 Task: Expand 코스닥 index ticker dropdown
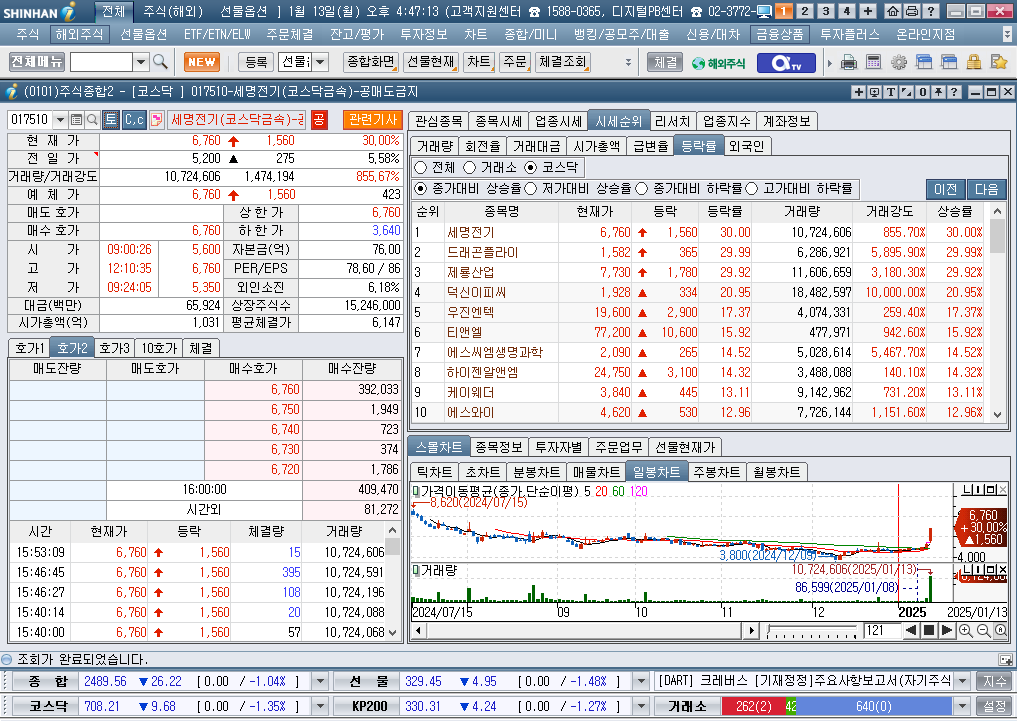[320, 705]
